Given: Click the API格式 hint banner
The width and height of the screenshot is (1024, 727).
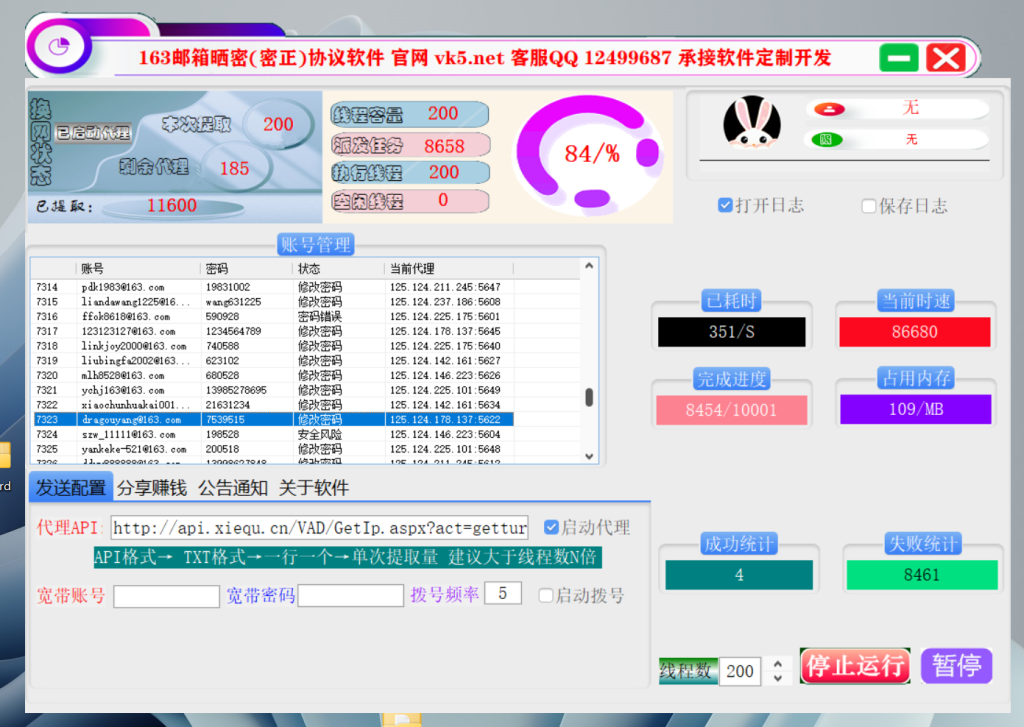Looking at the screenshot, I should (347, 557).
